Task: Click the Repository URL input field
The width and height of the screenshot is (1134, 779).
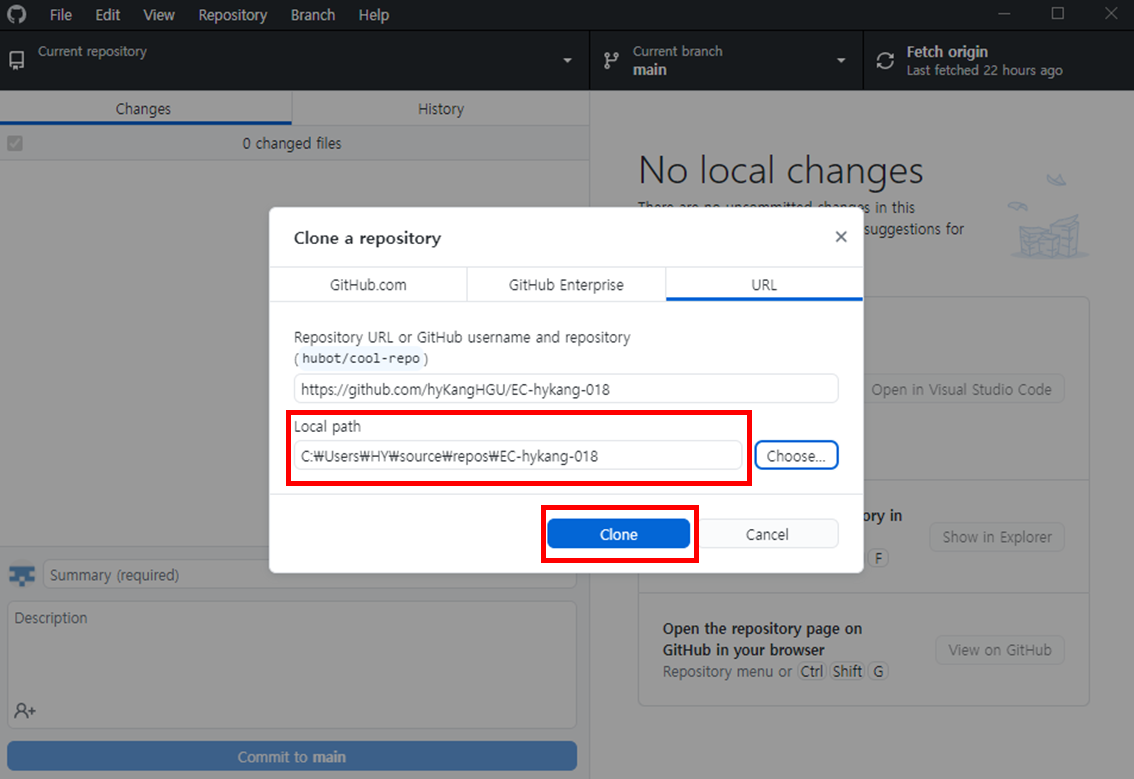Action: click(566, 389)
